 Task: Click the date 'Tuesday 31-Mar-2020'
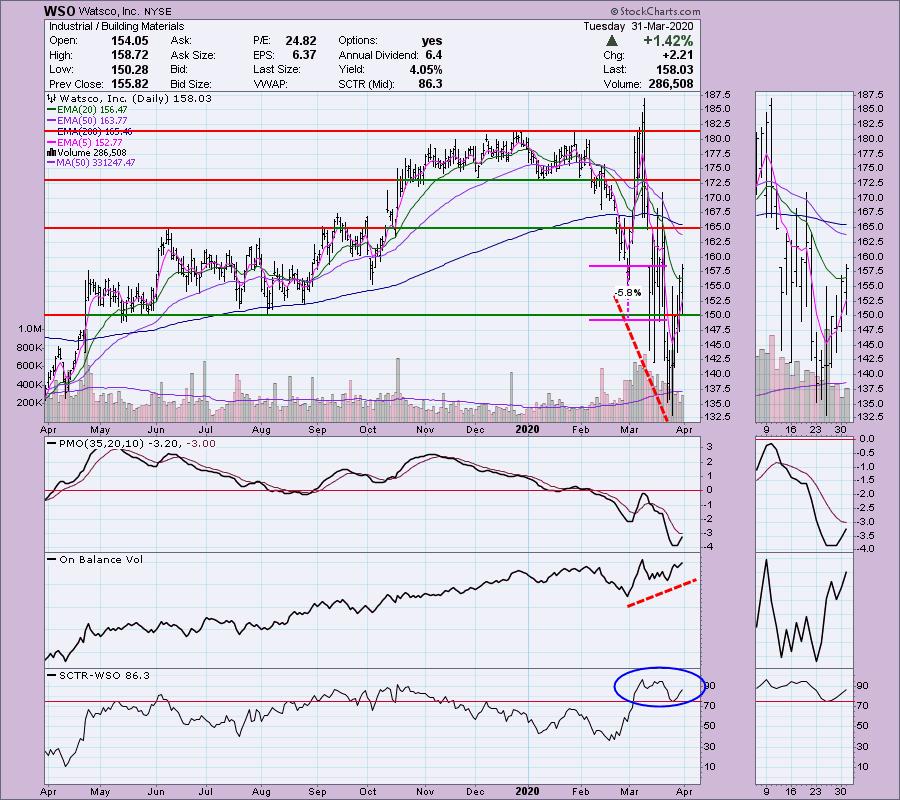point(638,26)
